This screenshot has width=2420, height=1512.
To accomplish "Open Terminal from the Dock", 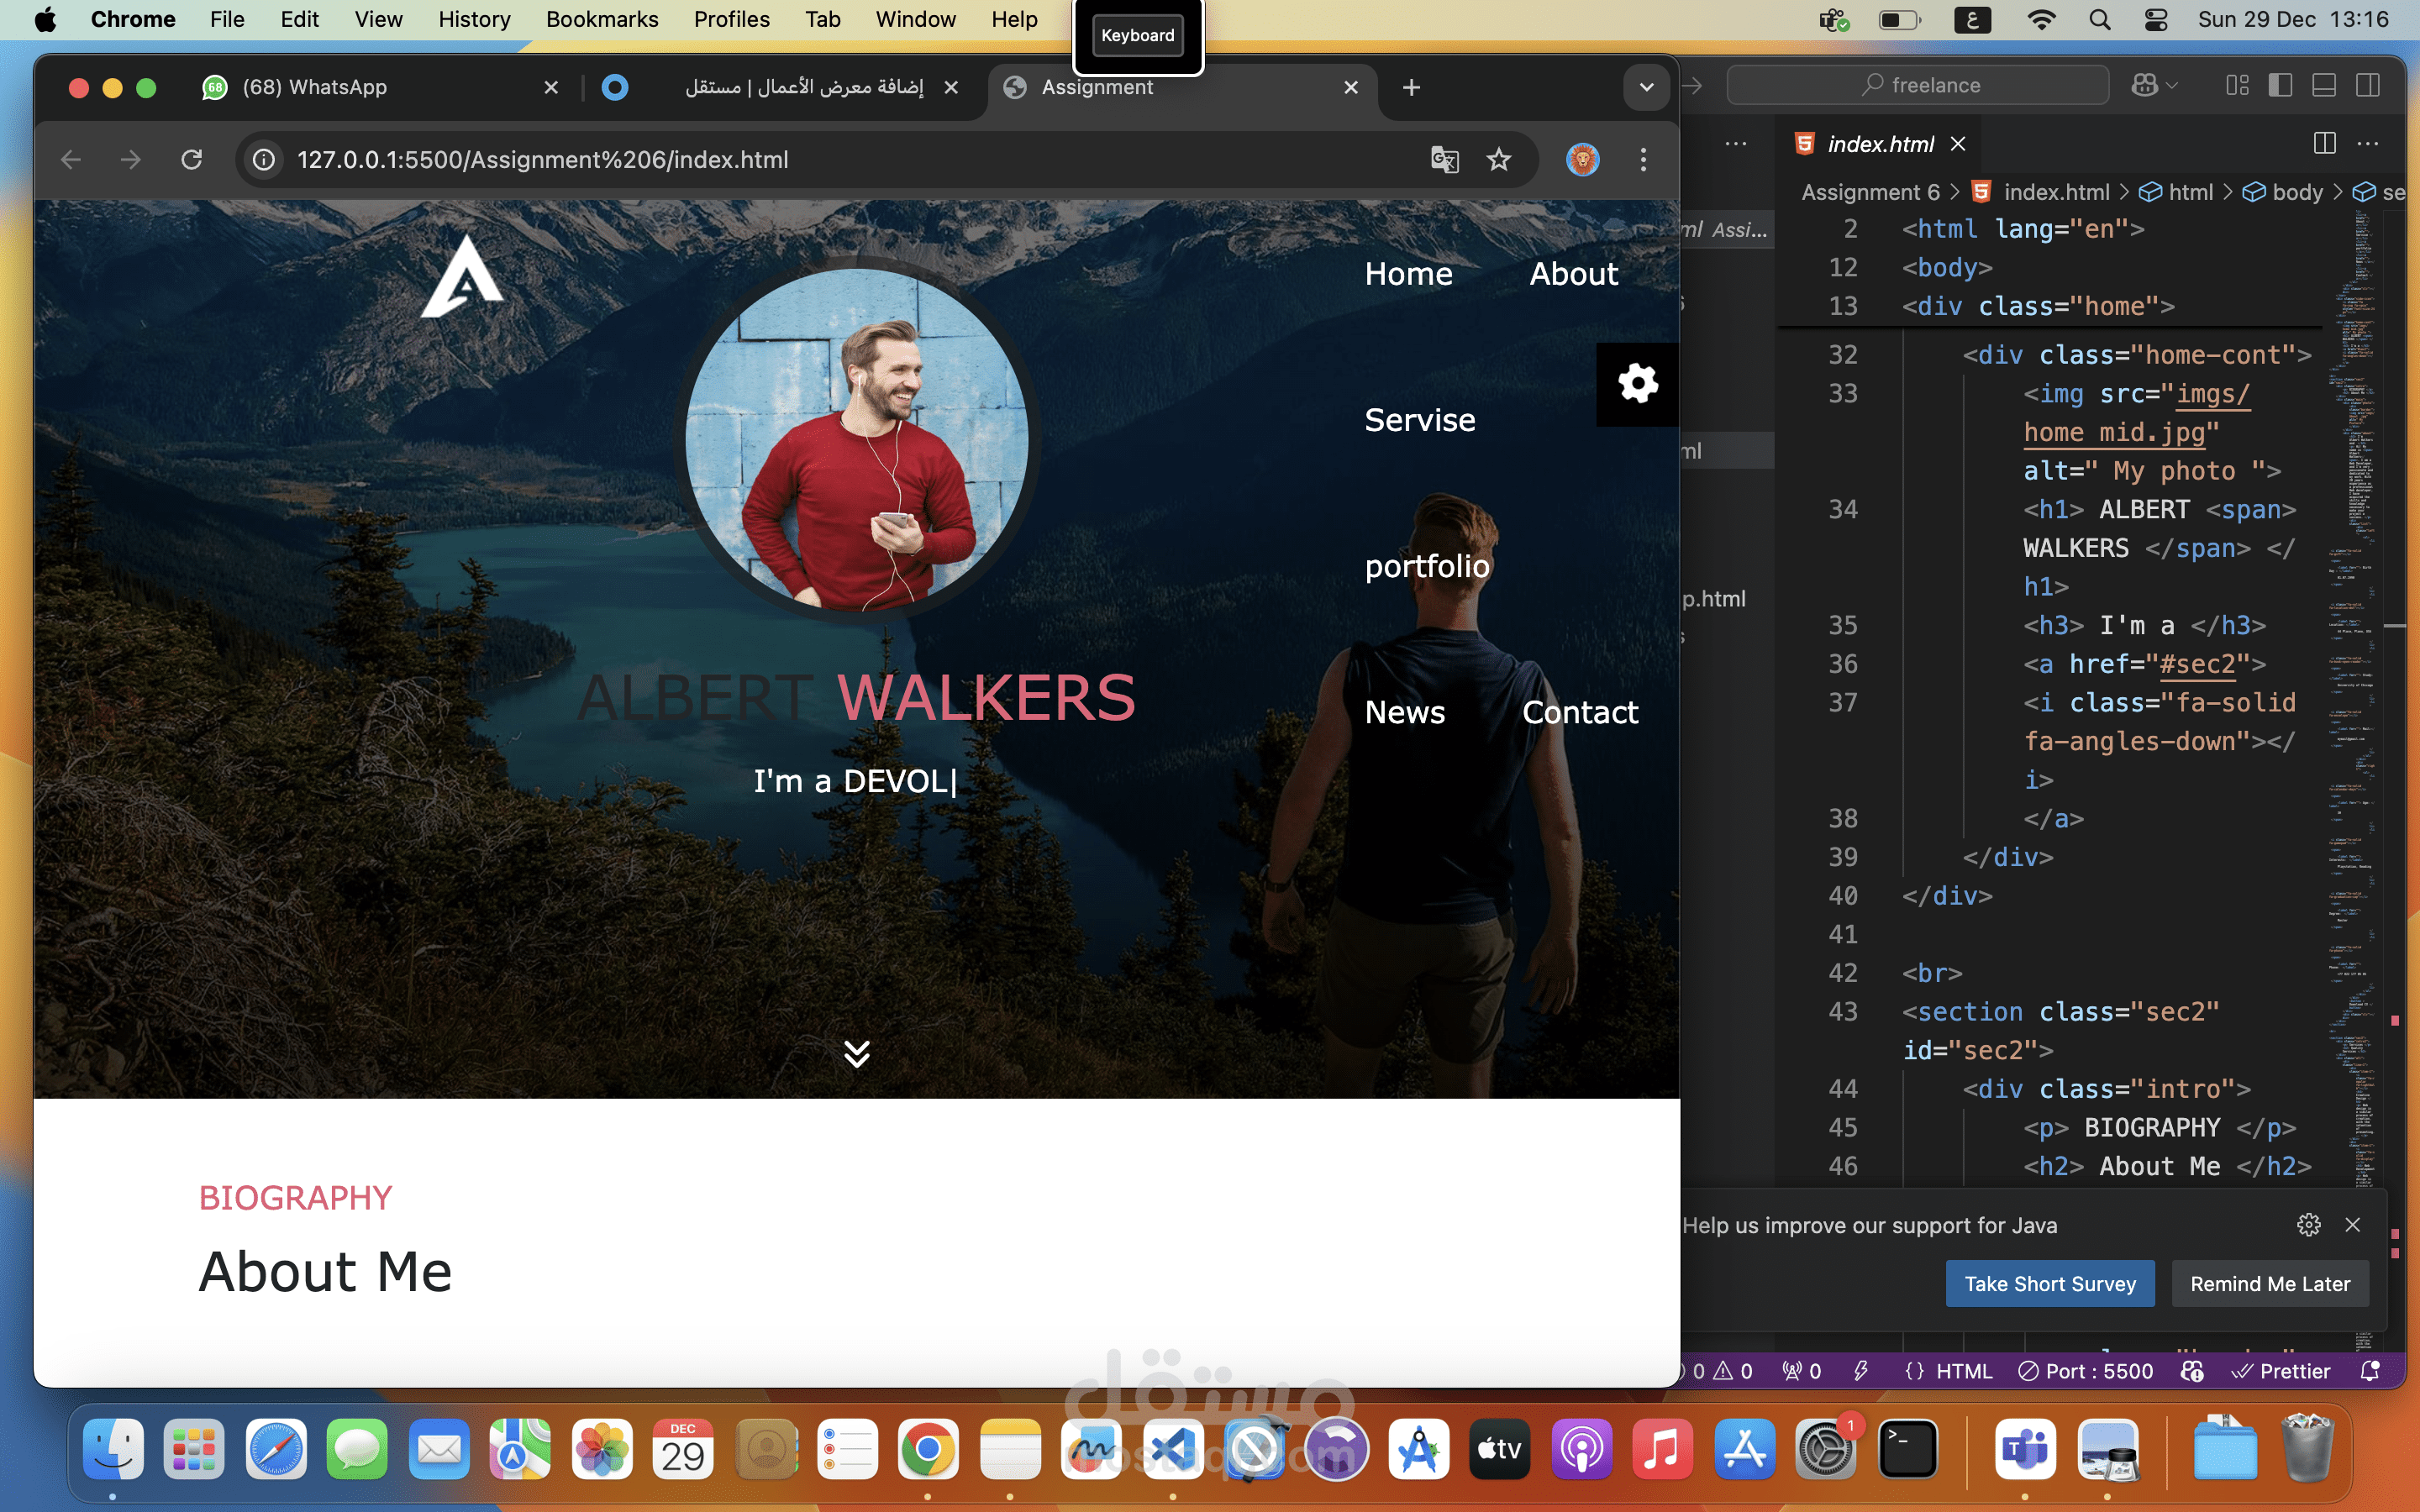I will click(1908, 1449).
